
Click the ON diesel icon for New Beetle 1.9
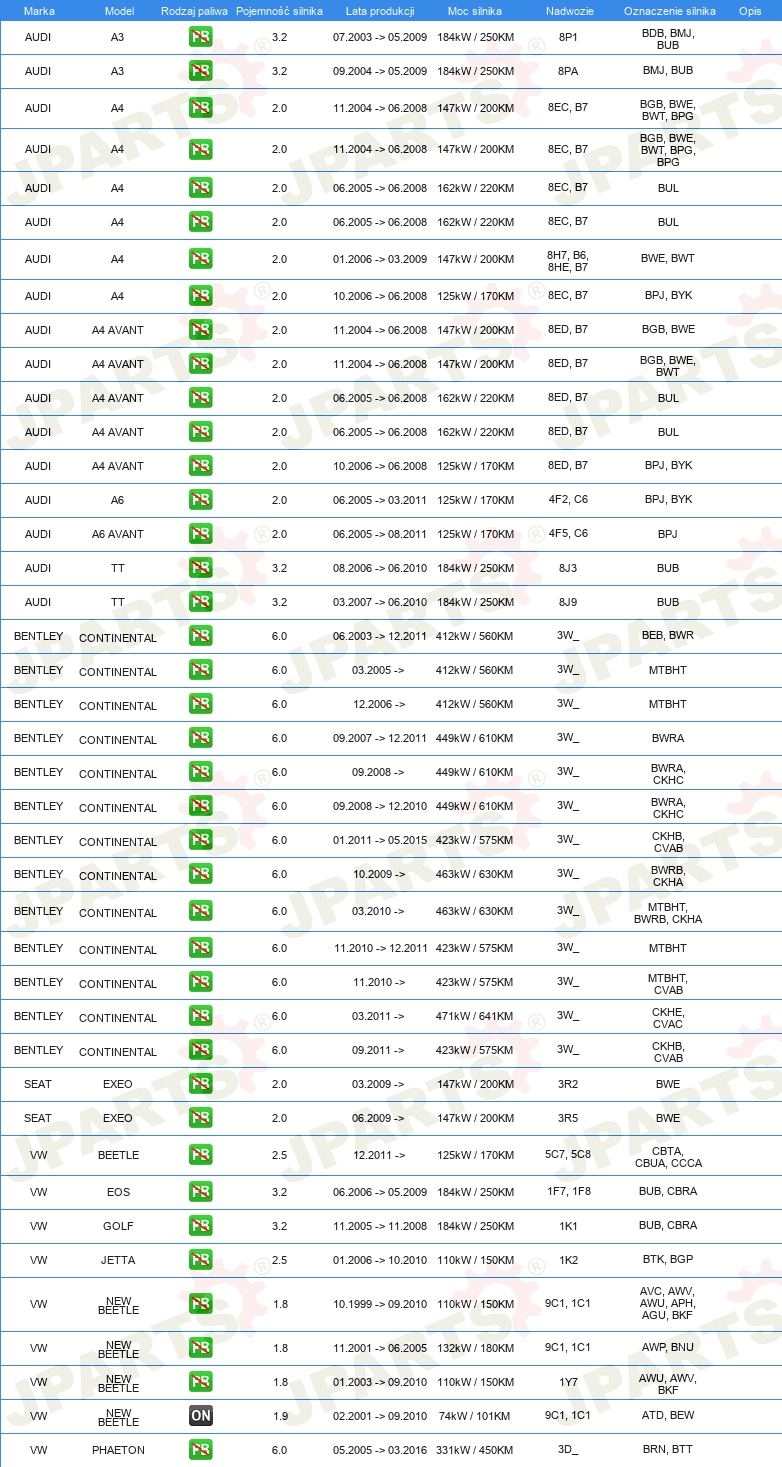[200, 1416]
